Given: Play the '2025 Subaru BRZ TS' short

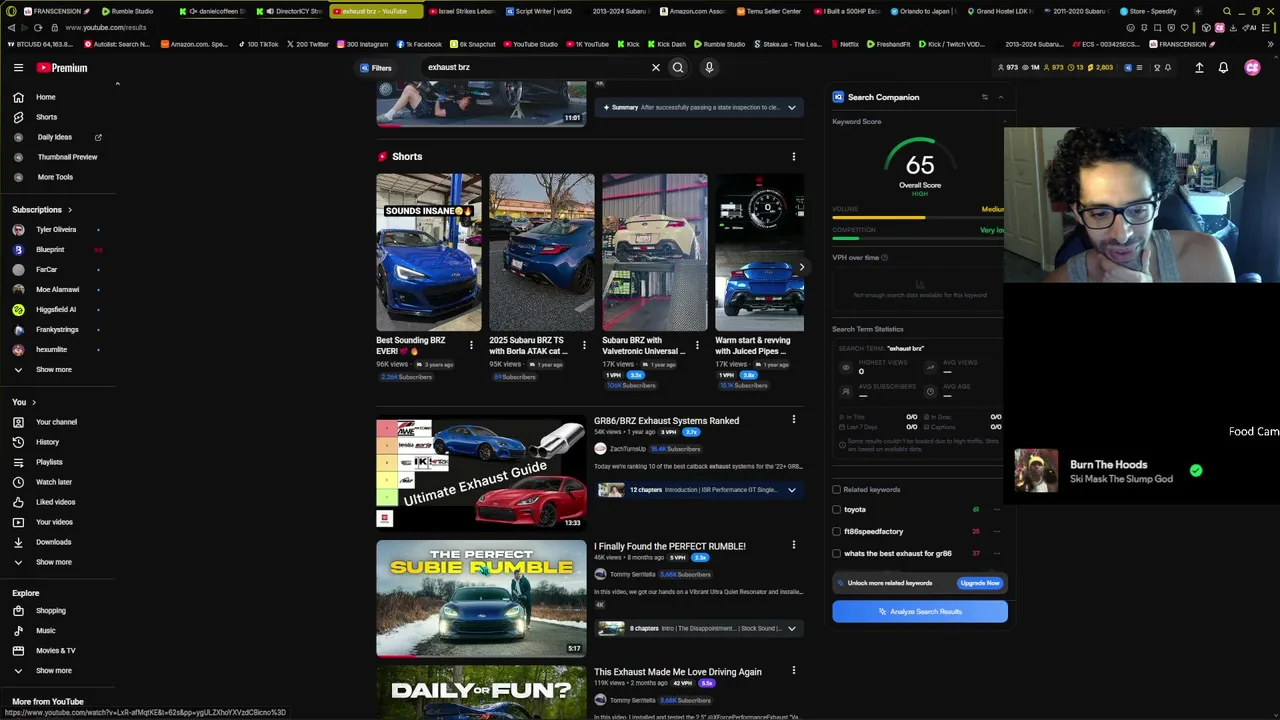Looking at the screenshot, I should [542, 252].
